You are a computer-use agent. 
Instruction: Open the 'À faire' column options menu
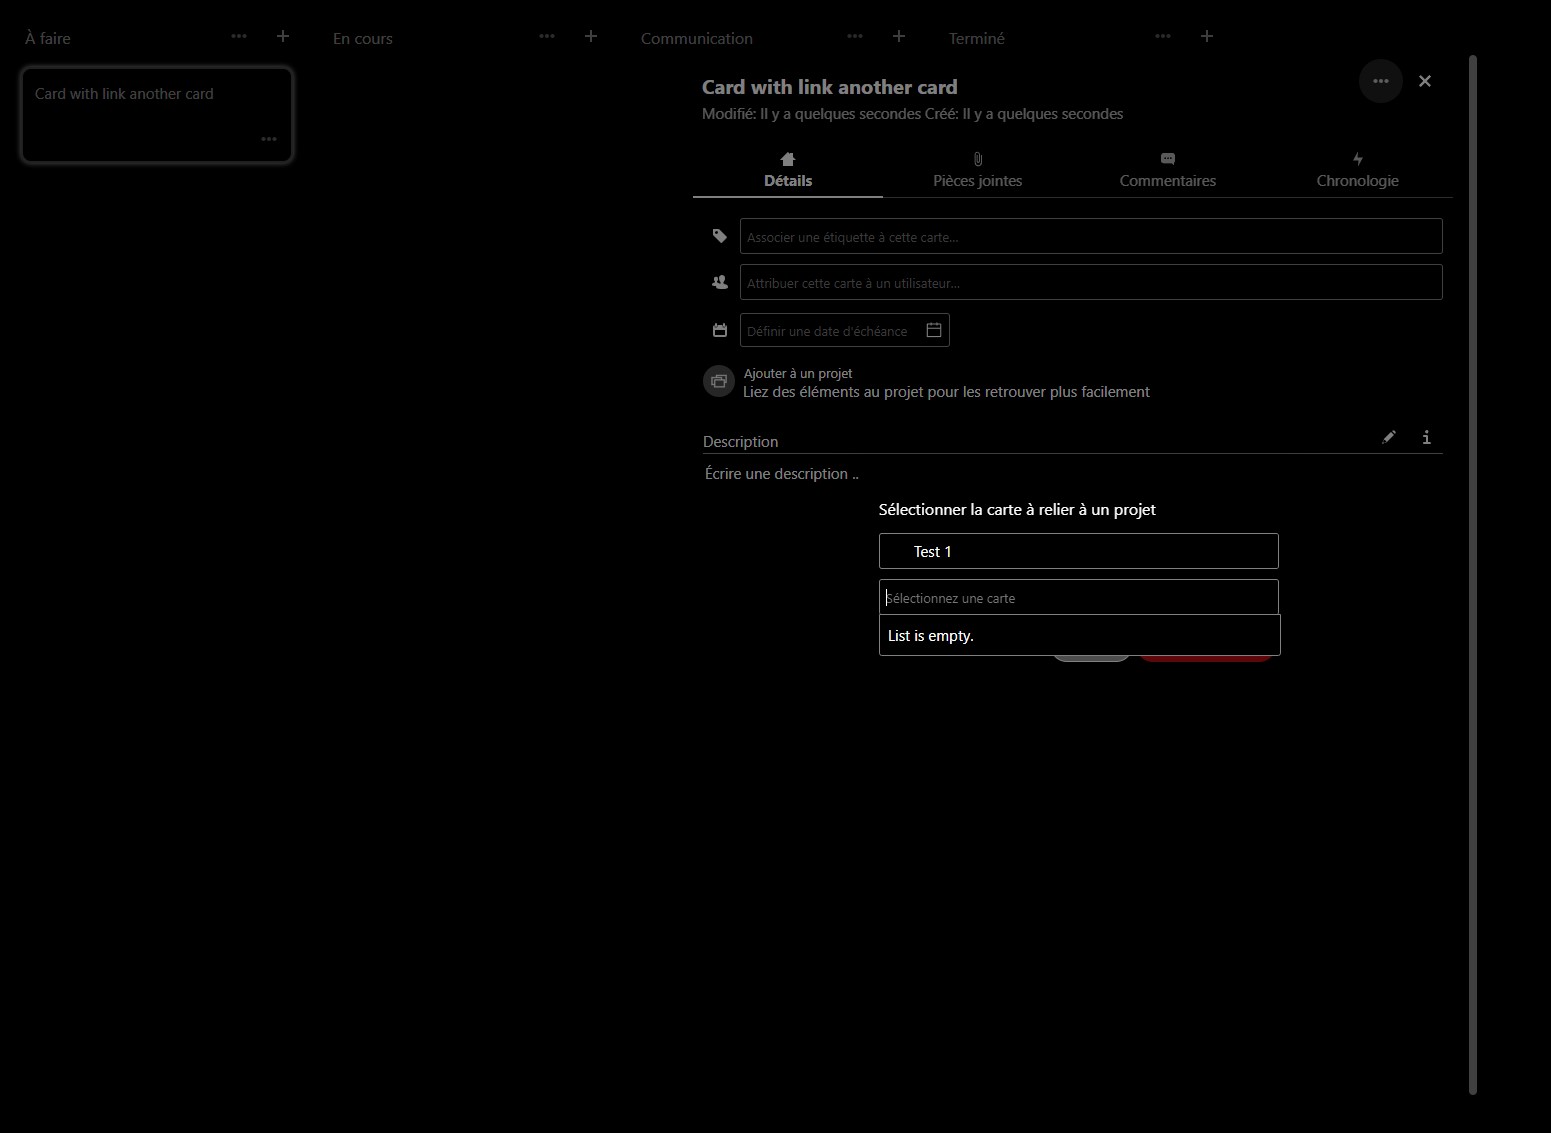coord(239,36)
